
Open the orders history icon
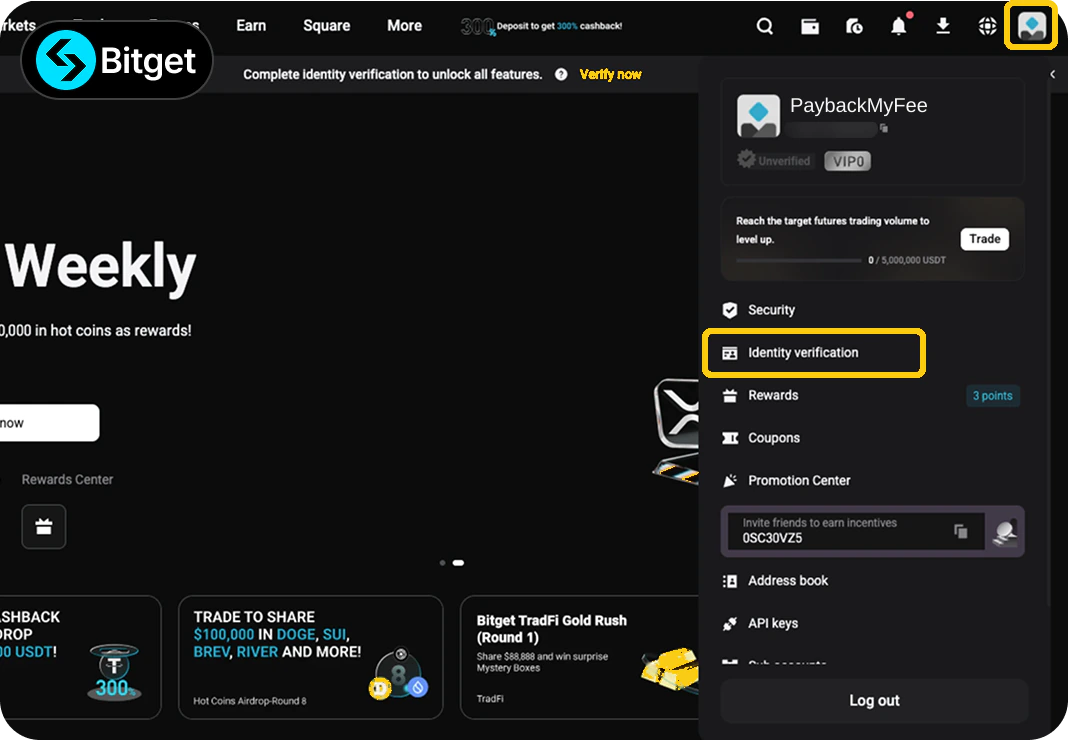pos(854,27)
